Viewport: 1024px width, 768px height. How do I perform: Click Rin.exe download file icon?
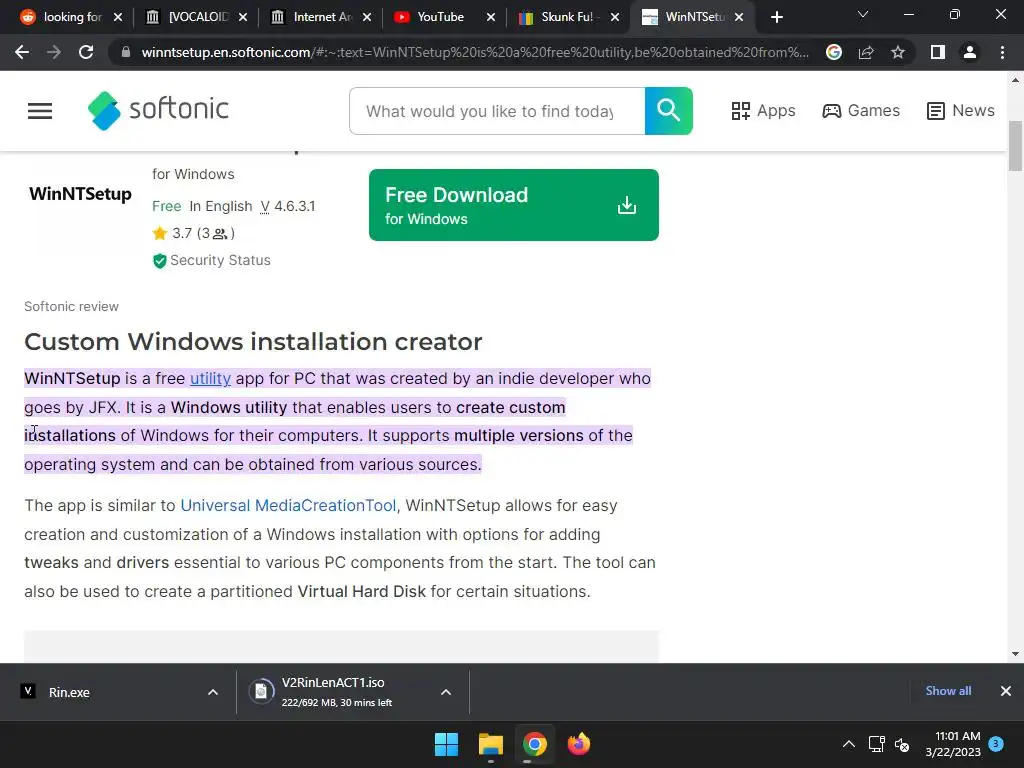coord(28,691)
